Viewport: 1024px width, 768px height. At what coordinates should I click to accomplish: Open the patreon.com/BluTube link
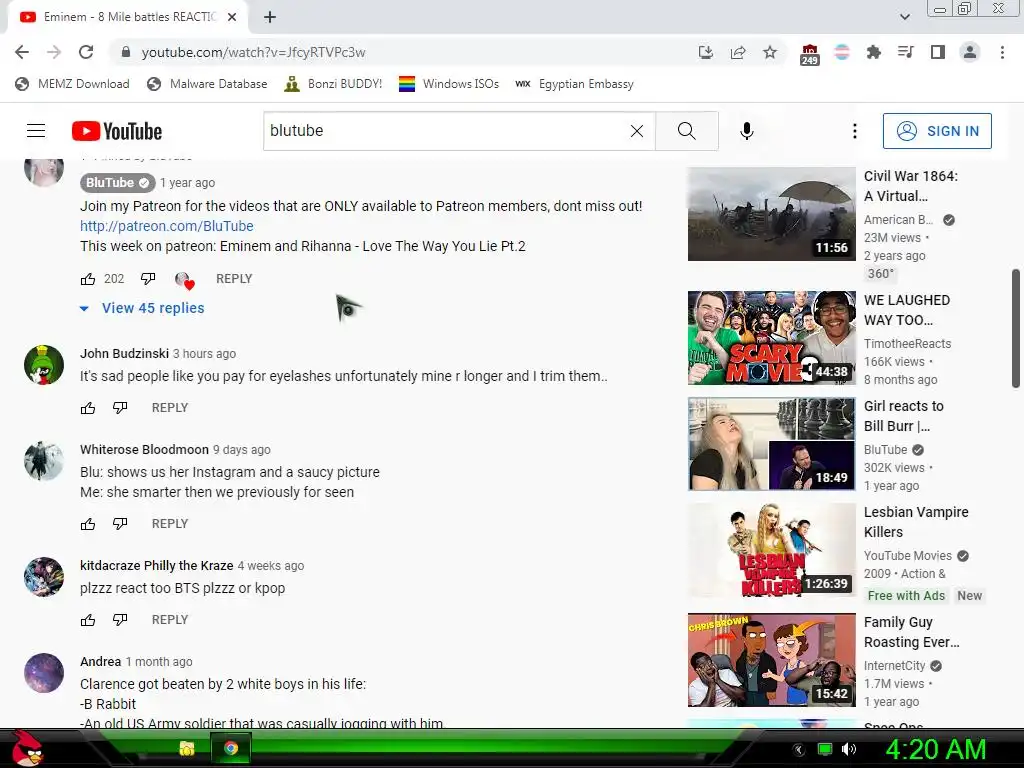coord(167,226)
